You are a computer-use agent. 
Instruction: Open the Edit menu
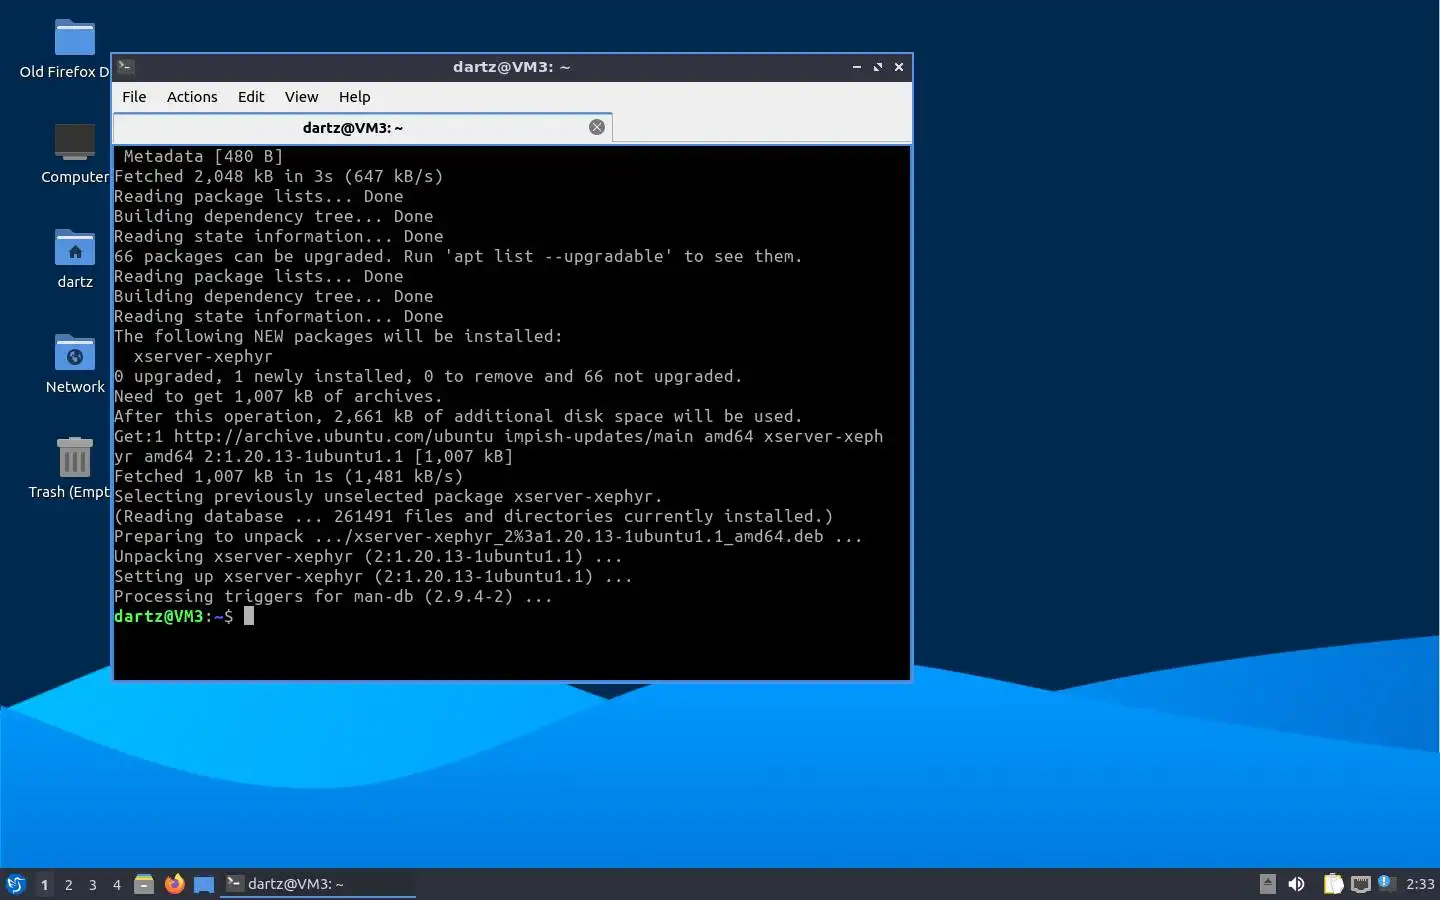tap(251, 97)
